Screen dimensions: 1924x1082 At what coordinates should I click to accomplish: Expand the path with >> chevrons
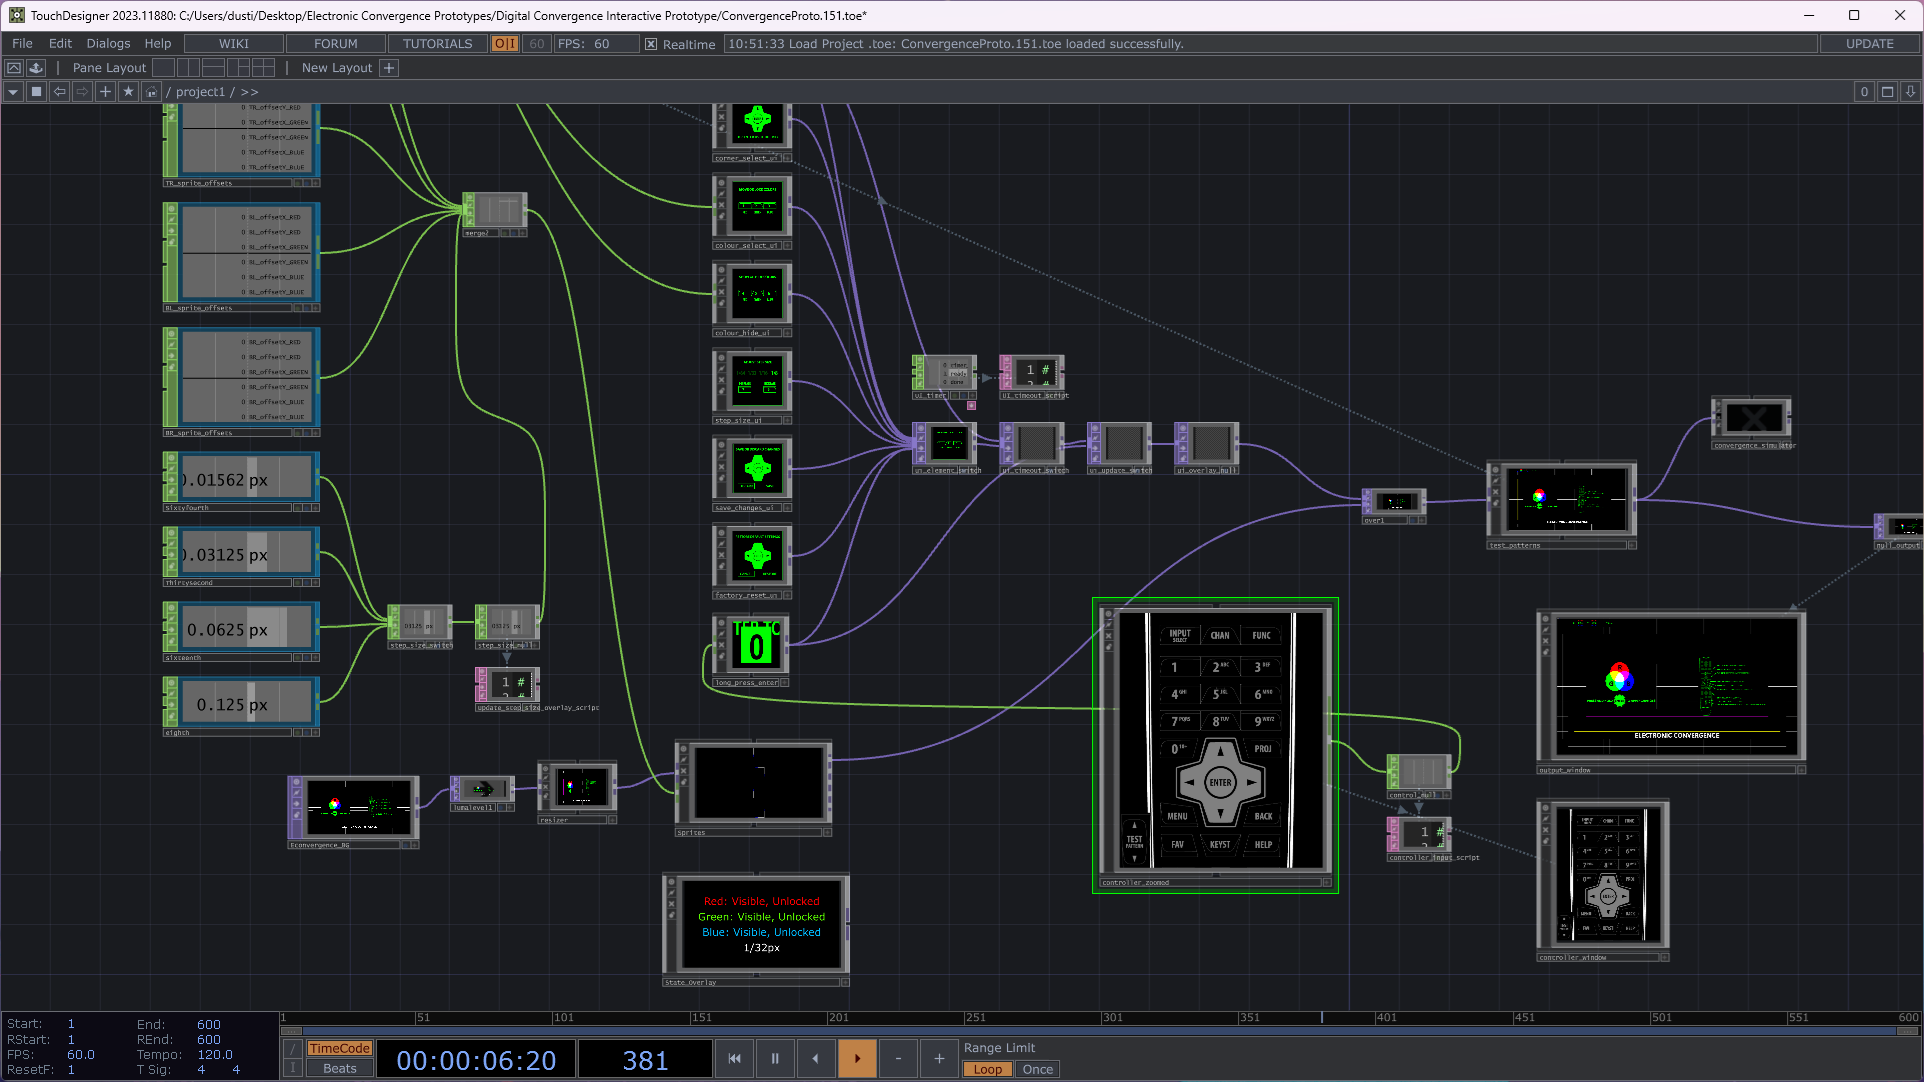[x=249, y=92]
